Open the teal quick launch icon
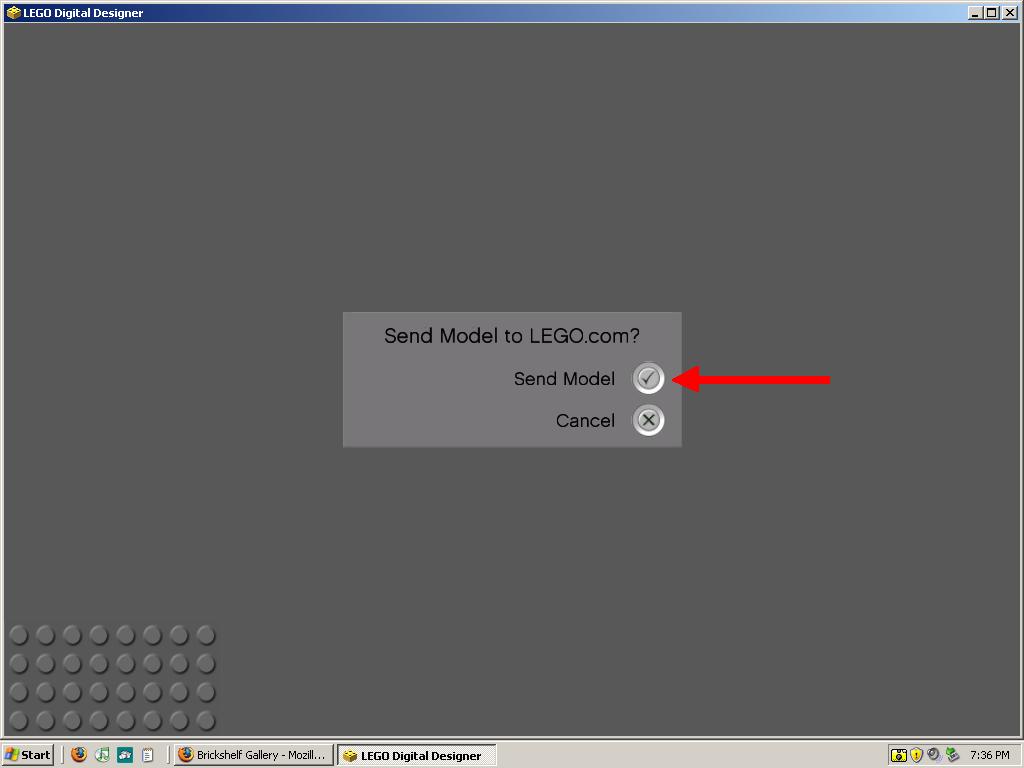The height and width of the screenshot is (768, 1024). coord(125,755)
